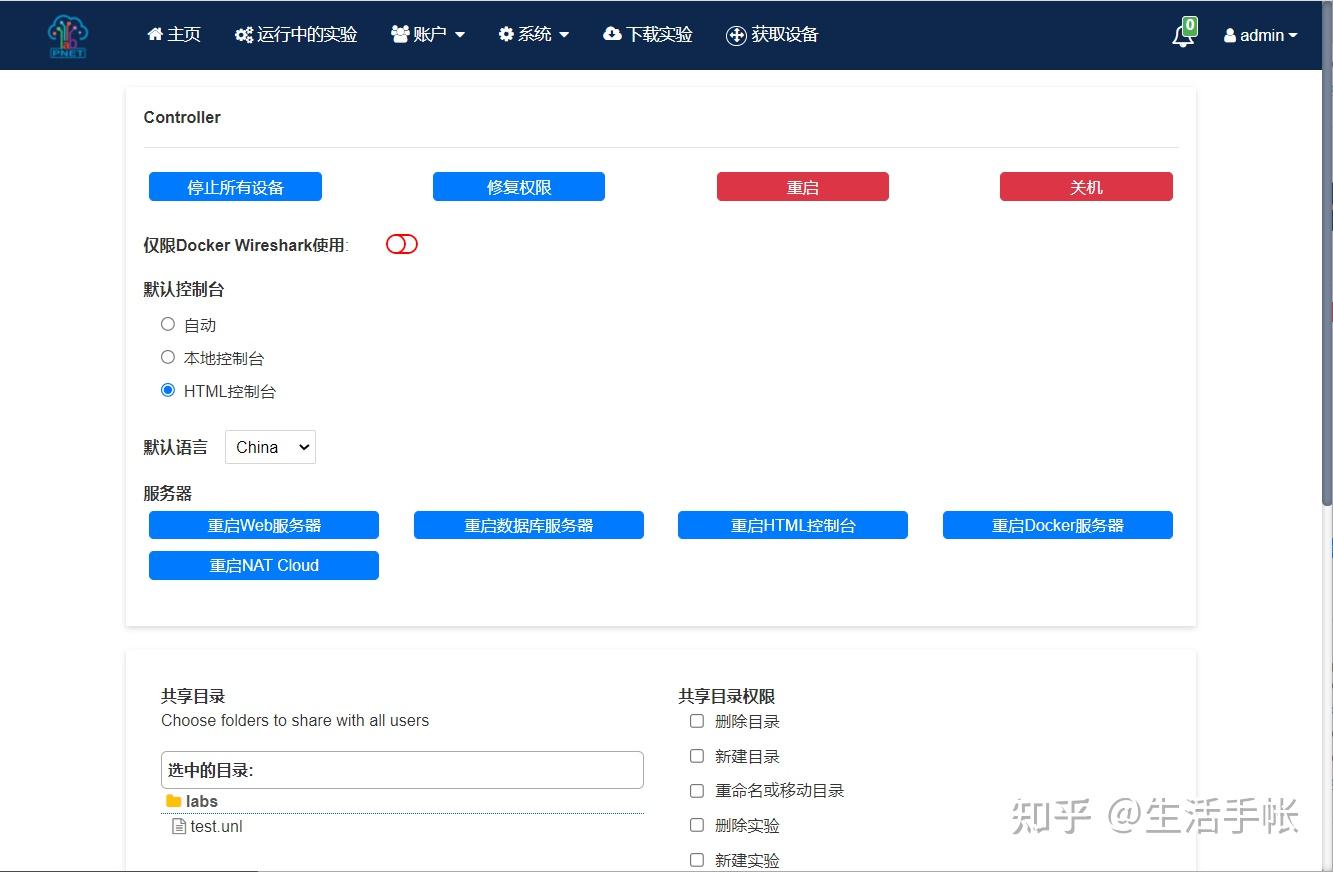Select the 自动 radio option under 默认控制台
The image size is (1333, 872).
(168, 323)
